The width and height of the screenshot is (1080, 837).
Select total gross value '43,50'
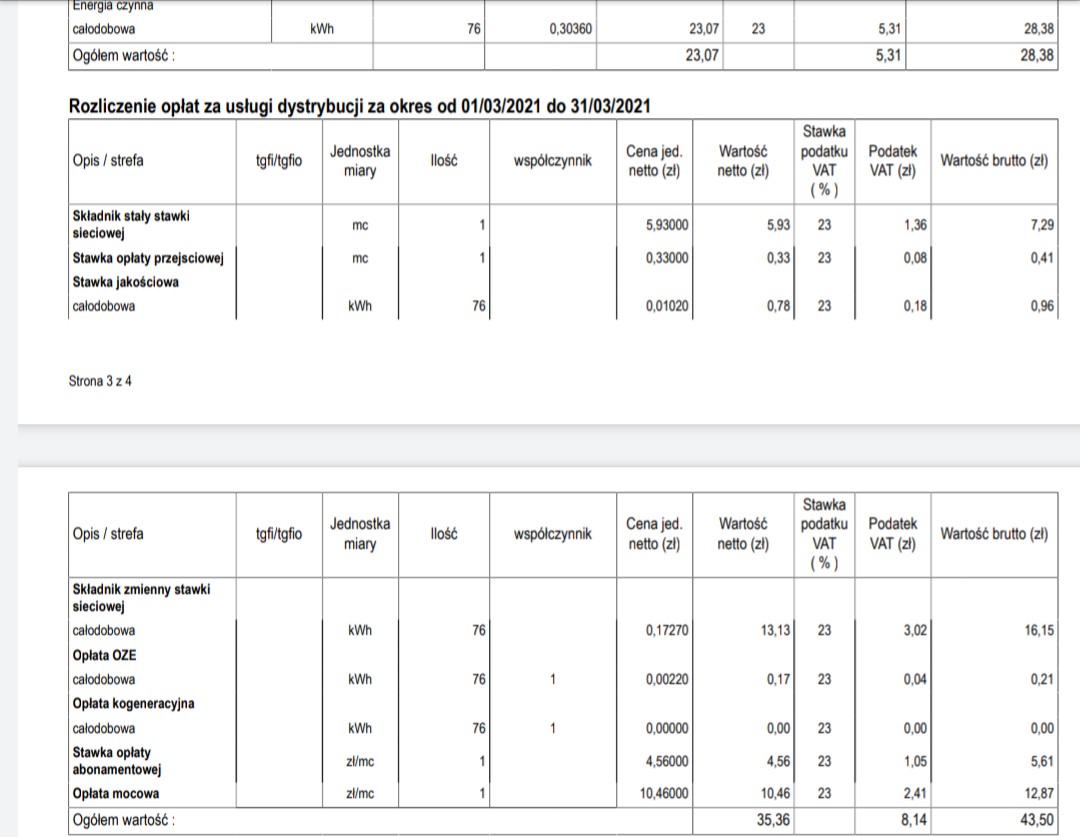tap(1037, 820)
